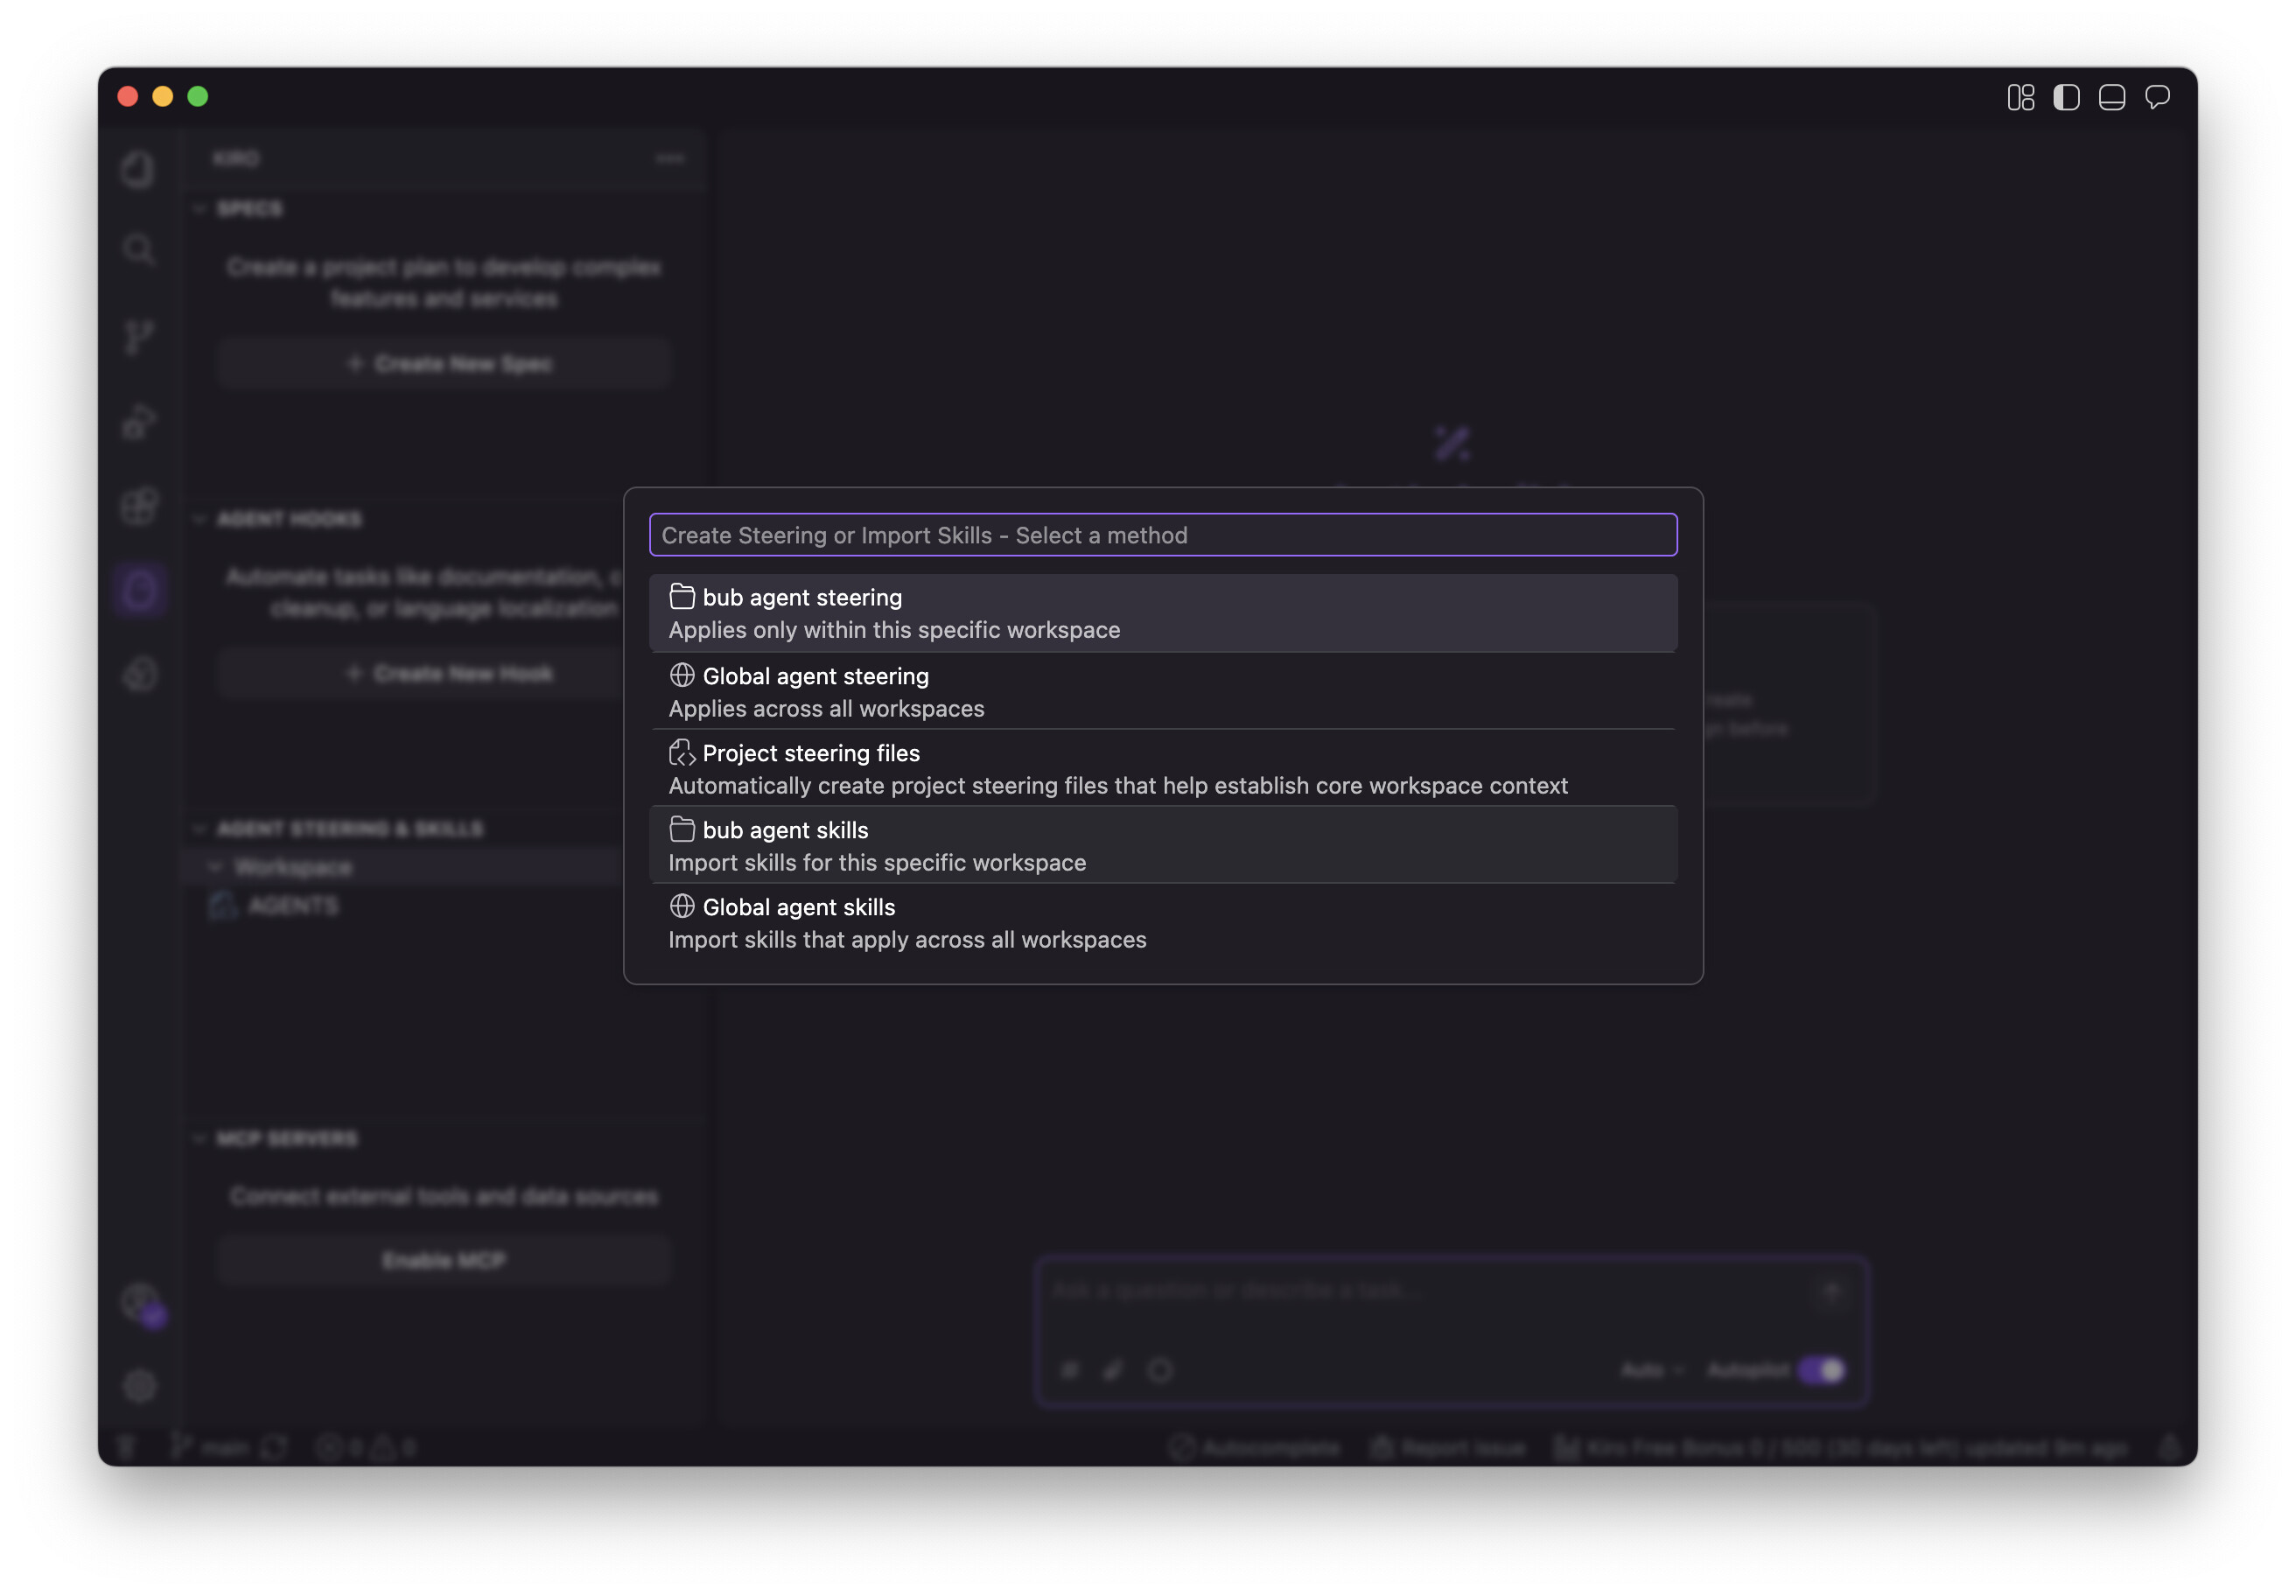Open the Search view in the activity bar

point(139,250)
